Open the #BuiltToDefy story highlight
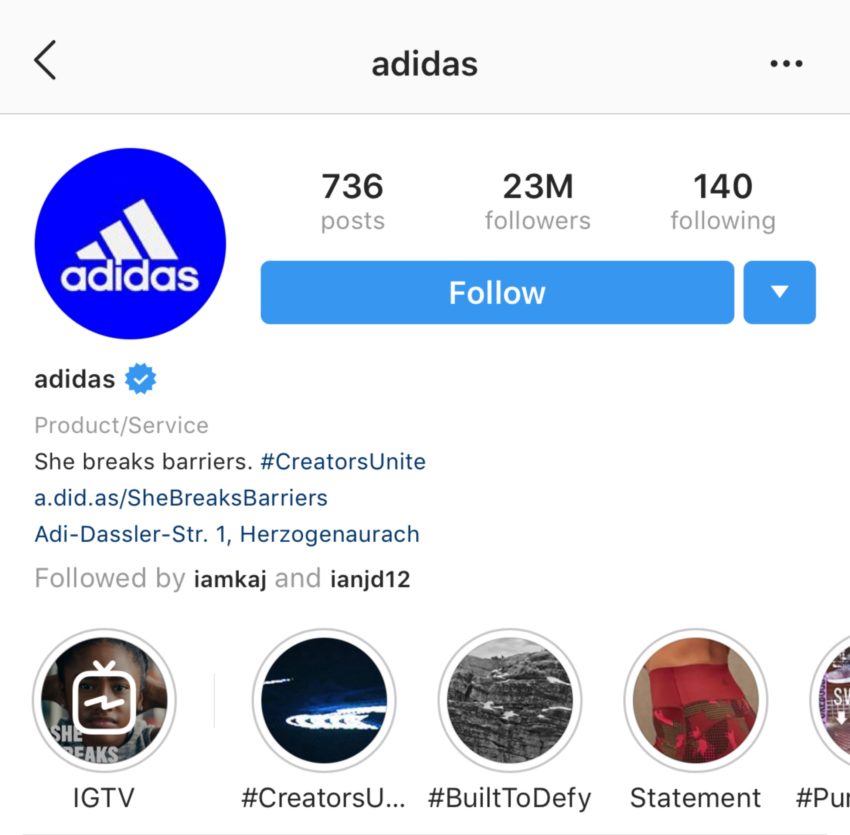This screenshot has height=835, width=850. tap(510, 699)
